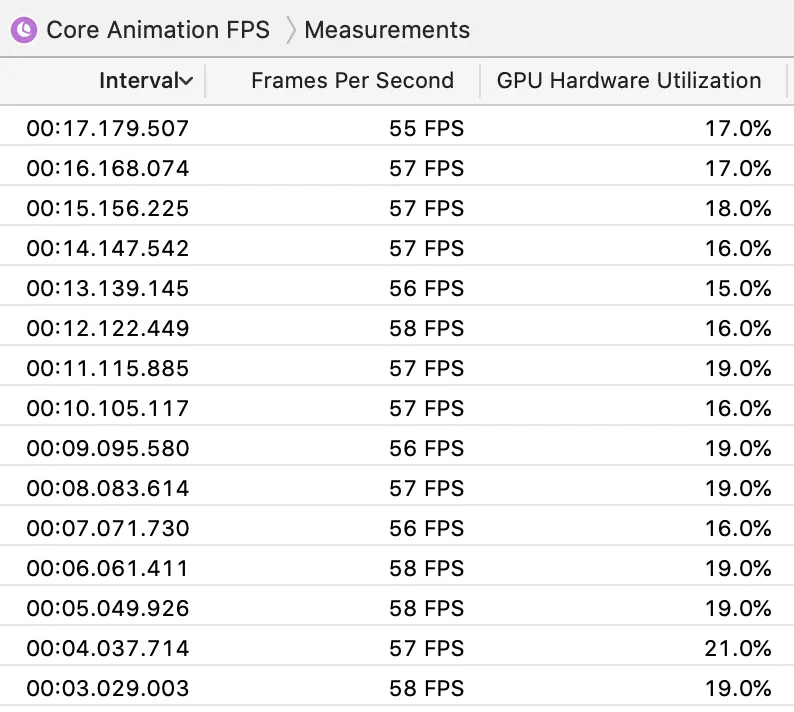Open the Measurements breadcrumb item
Image resolution: width=794 pixels, height=712 pixels.
[x=386, y=30]
